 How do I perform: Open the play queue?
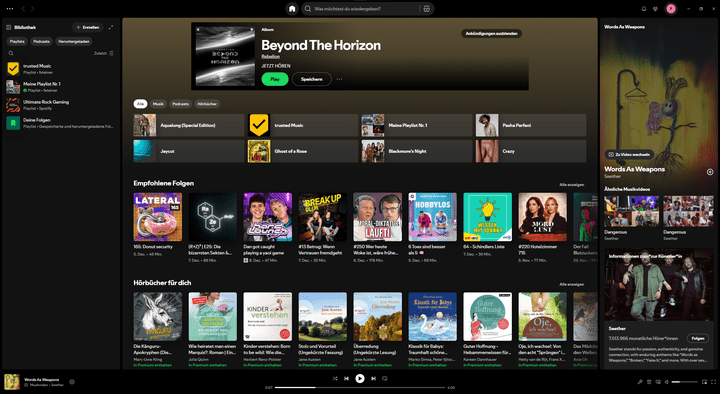click(649, 382)
